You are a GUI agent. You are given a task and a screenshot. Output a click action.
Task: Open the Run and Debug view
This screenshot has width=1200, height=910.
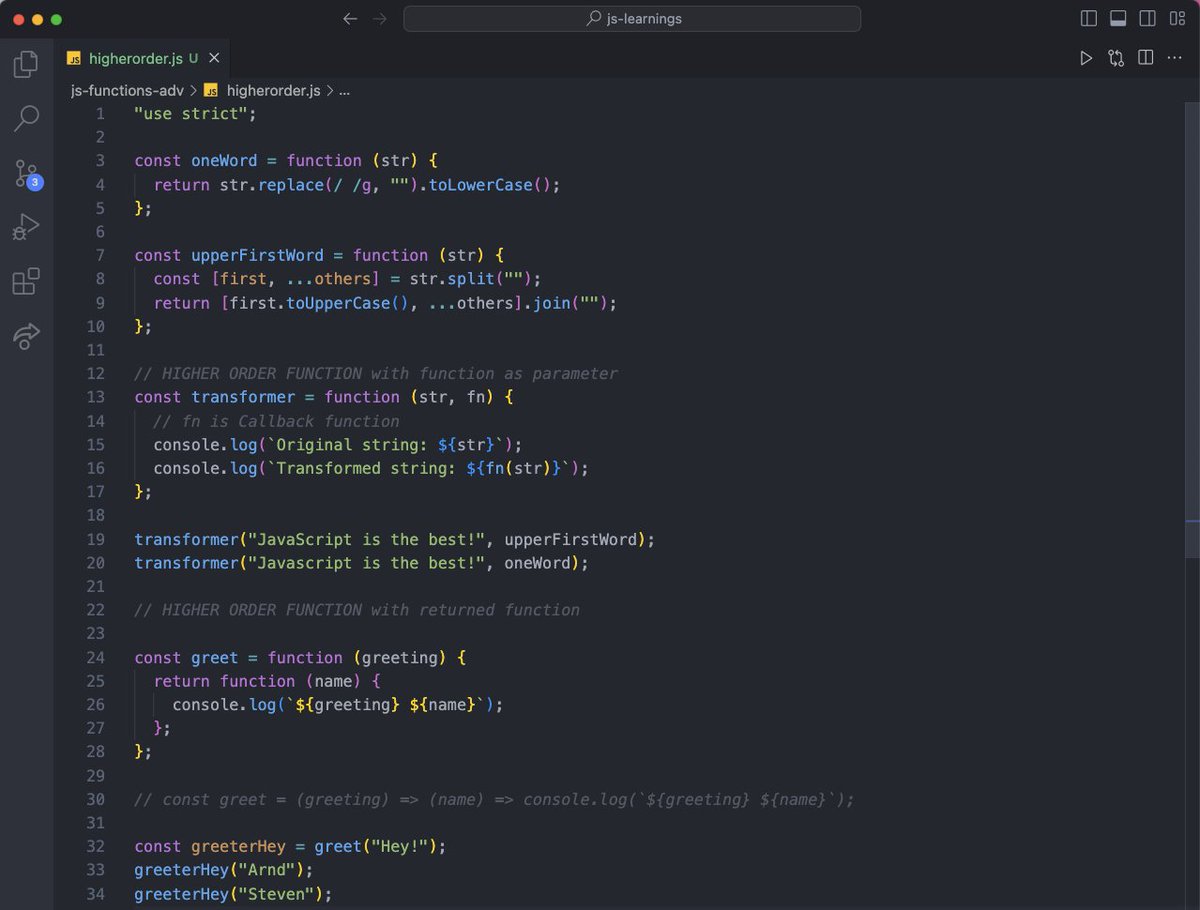pyautogui.click(x=26, y=228)
